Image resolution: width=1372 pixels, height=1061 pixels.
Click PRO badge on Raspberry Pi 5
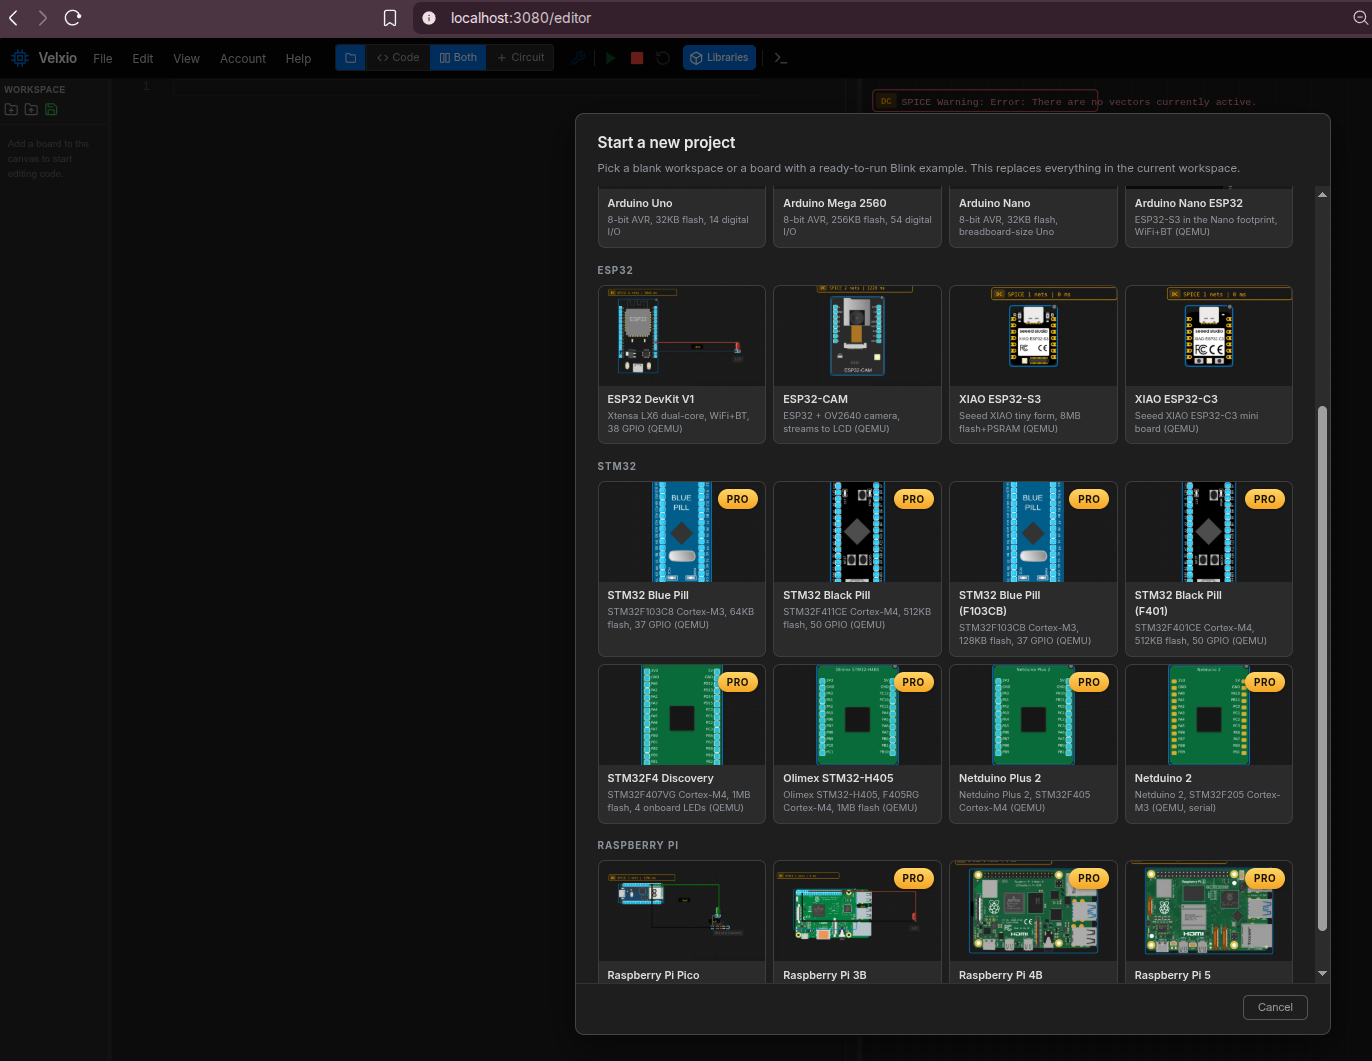(x=1265, y=878)
